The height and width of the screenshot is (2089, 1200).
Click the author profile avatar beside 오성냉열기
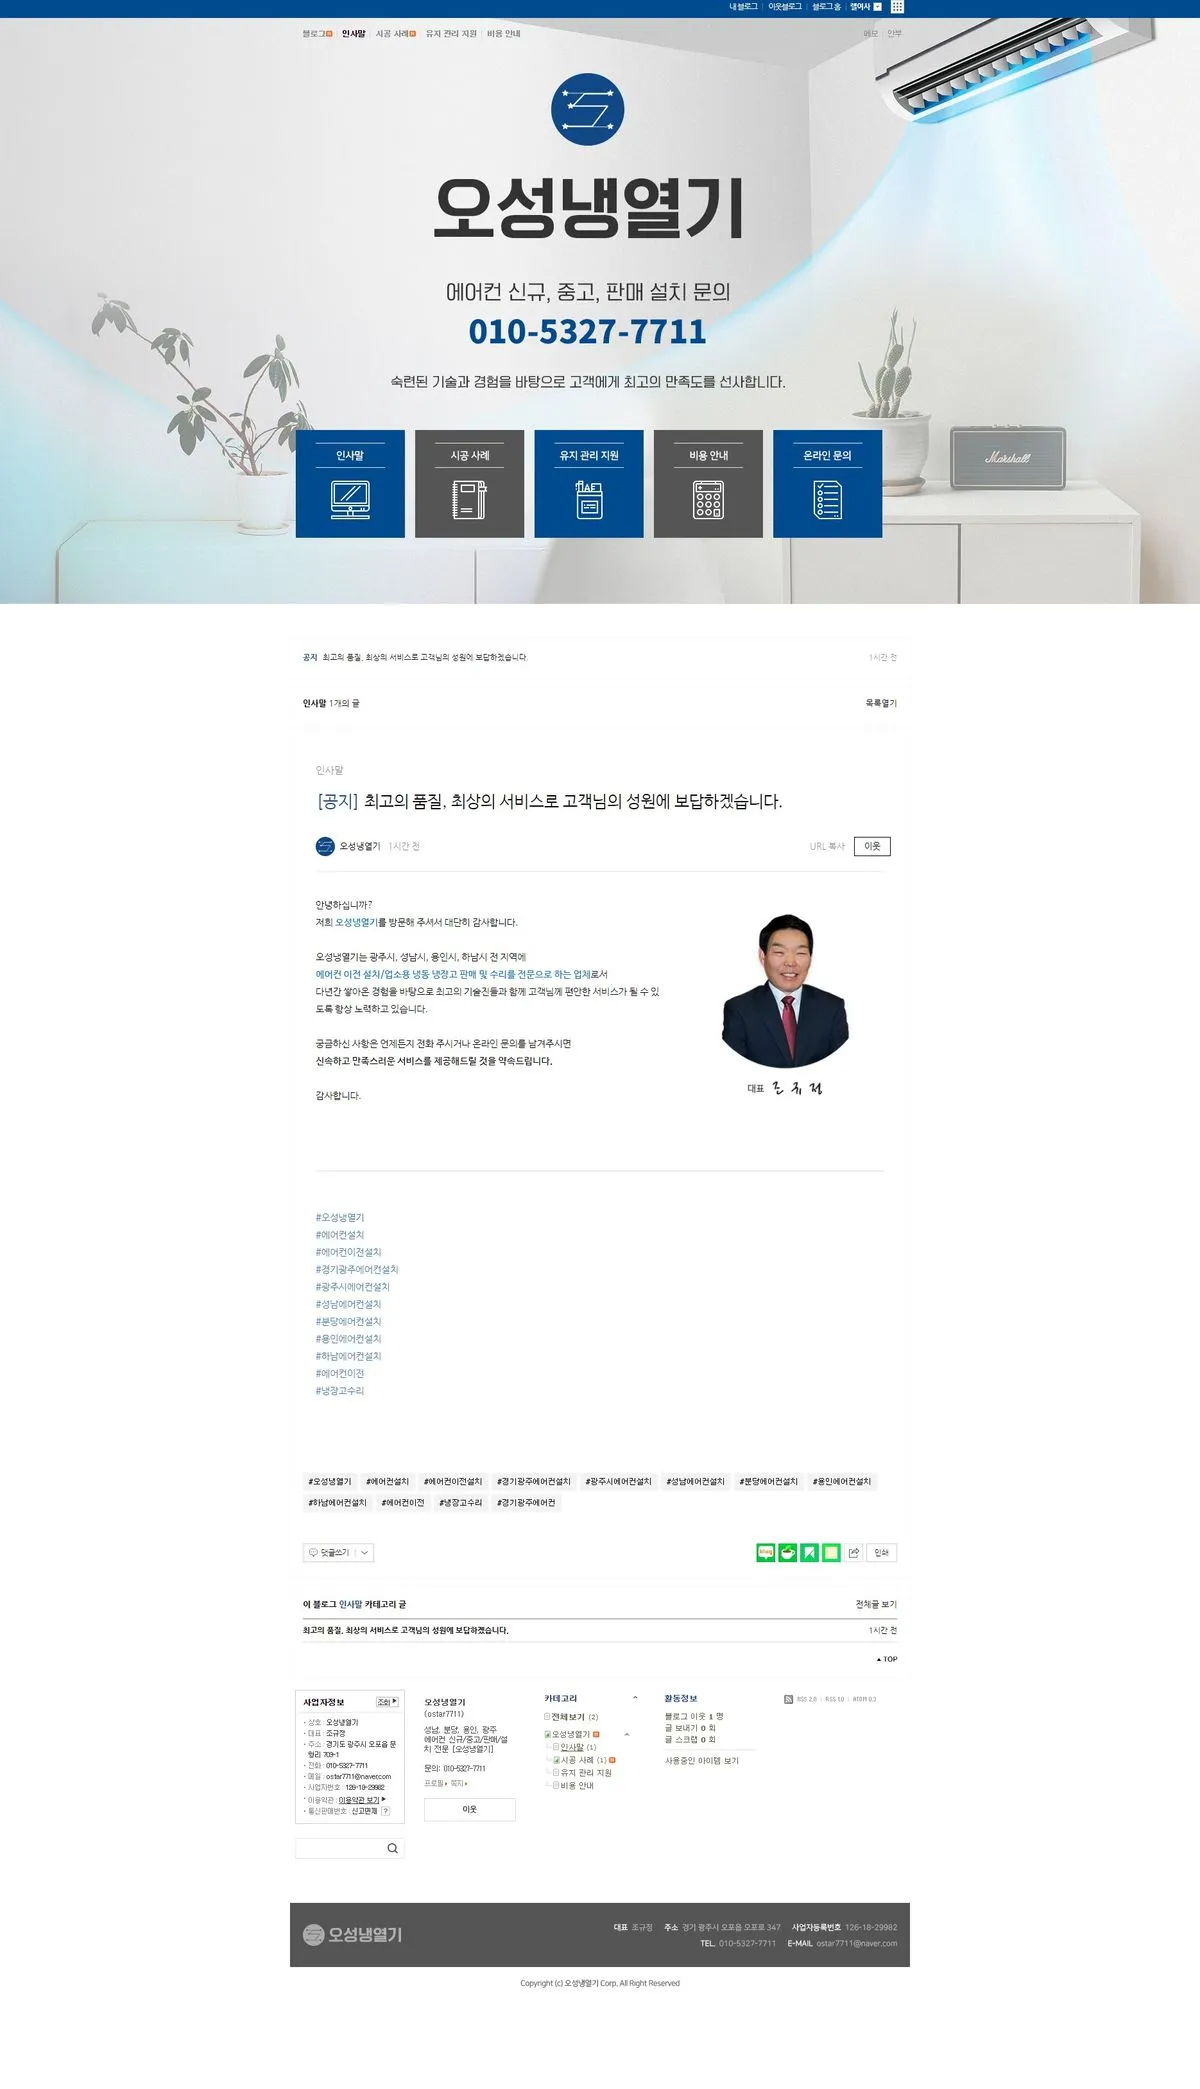325,846
